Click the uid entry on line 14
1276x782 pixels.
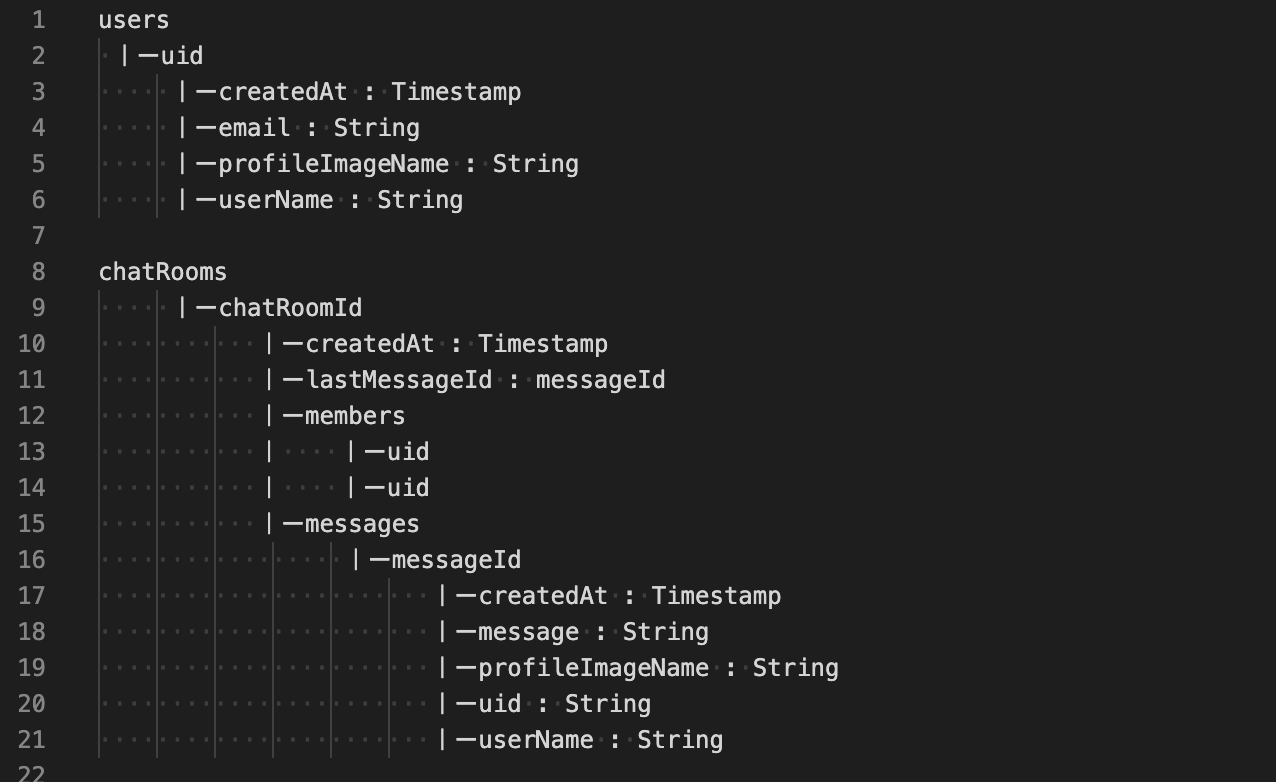[408, 488]
